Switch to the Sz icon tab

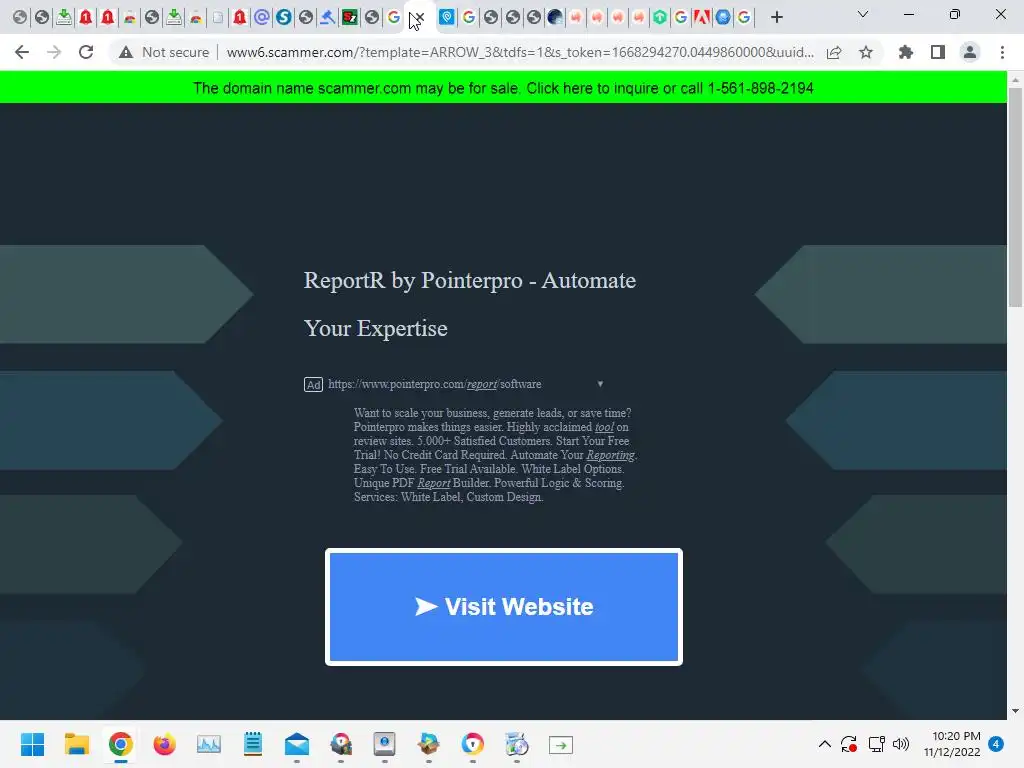pyautogui.click(x=350, y=17)
